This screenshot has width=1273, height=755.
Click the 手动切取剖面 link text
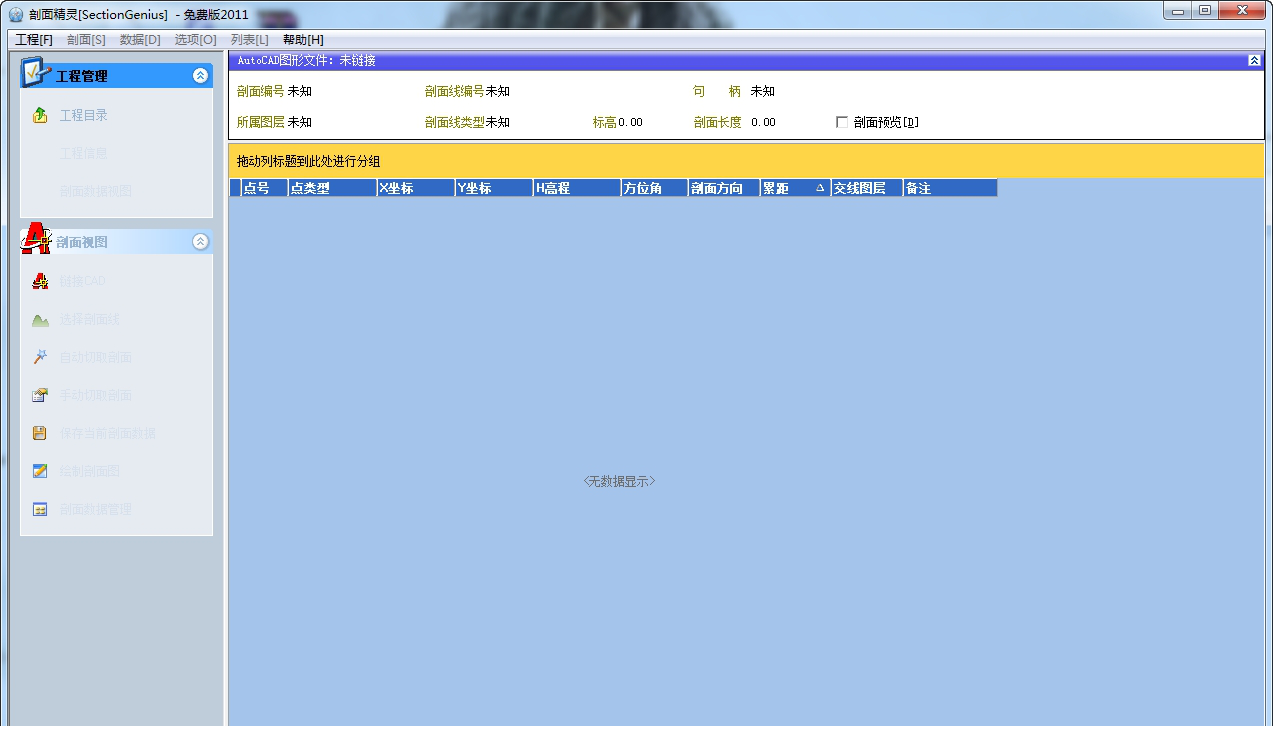coord(96,395)
